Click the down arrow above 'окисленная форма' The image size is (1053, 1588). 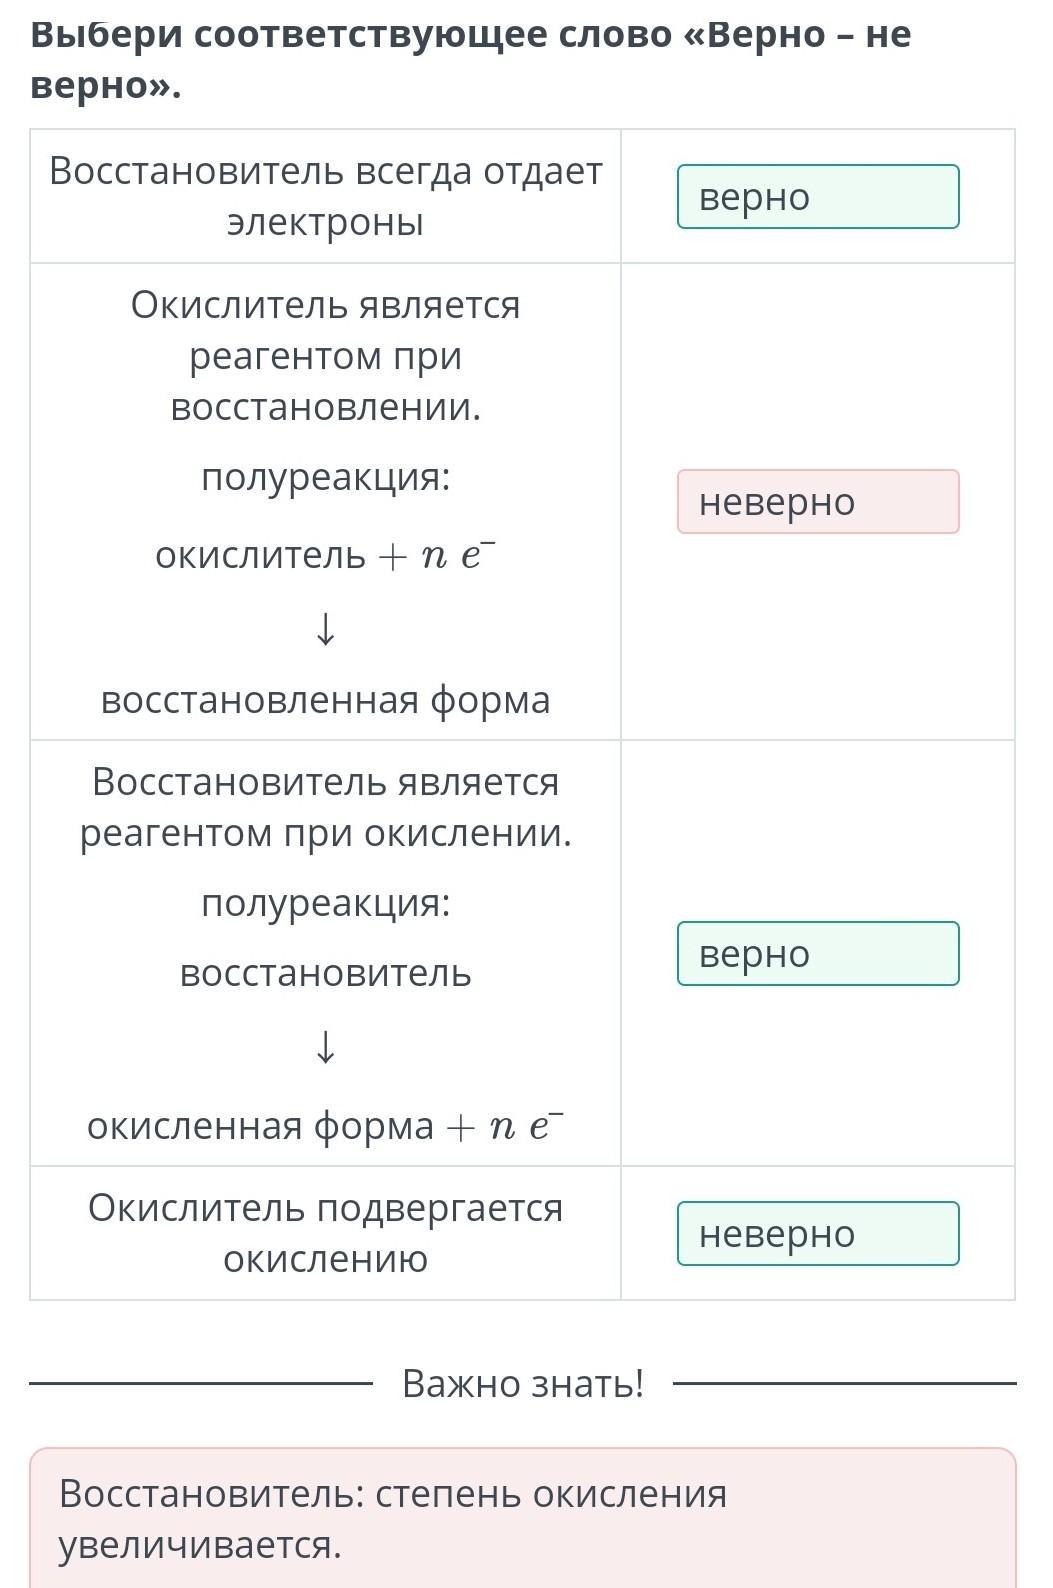click(326, 1048)
